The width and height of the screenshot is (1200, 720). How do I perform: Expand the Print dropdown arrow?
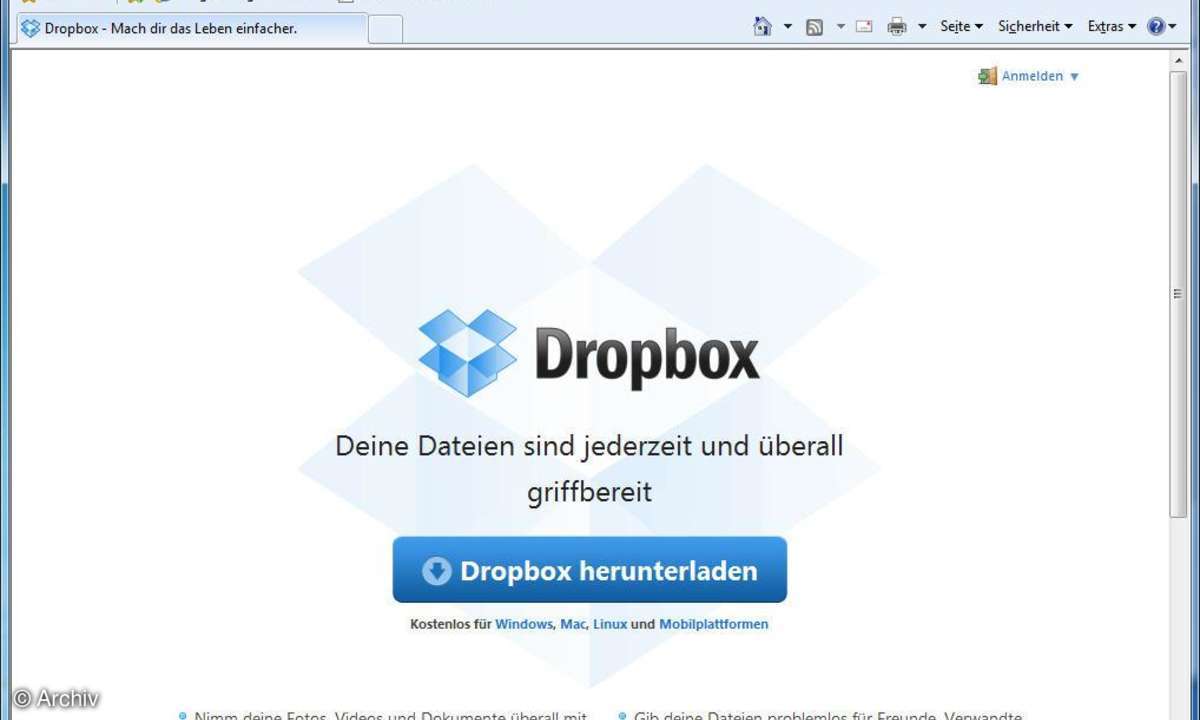(921, 27)
